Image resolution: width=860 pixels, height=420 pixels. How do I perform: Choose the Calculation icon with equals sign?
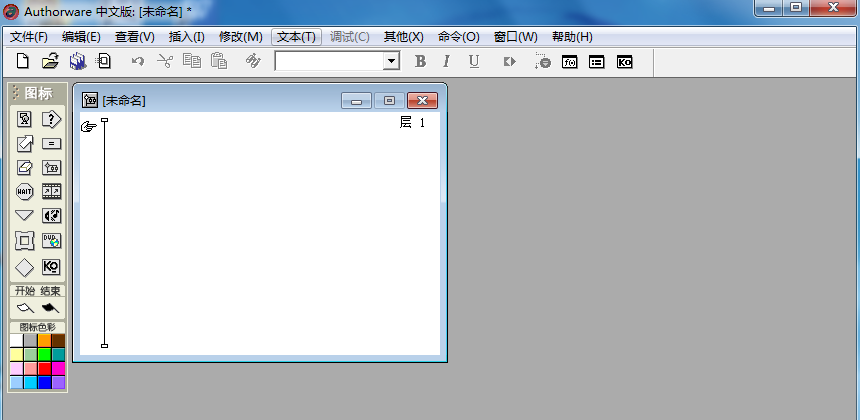click(x=51, y=143)
